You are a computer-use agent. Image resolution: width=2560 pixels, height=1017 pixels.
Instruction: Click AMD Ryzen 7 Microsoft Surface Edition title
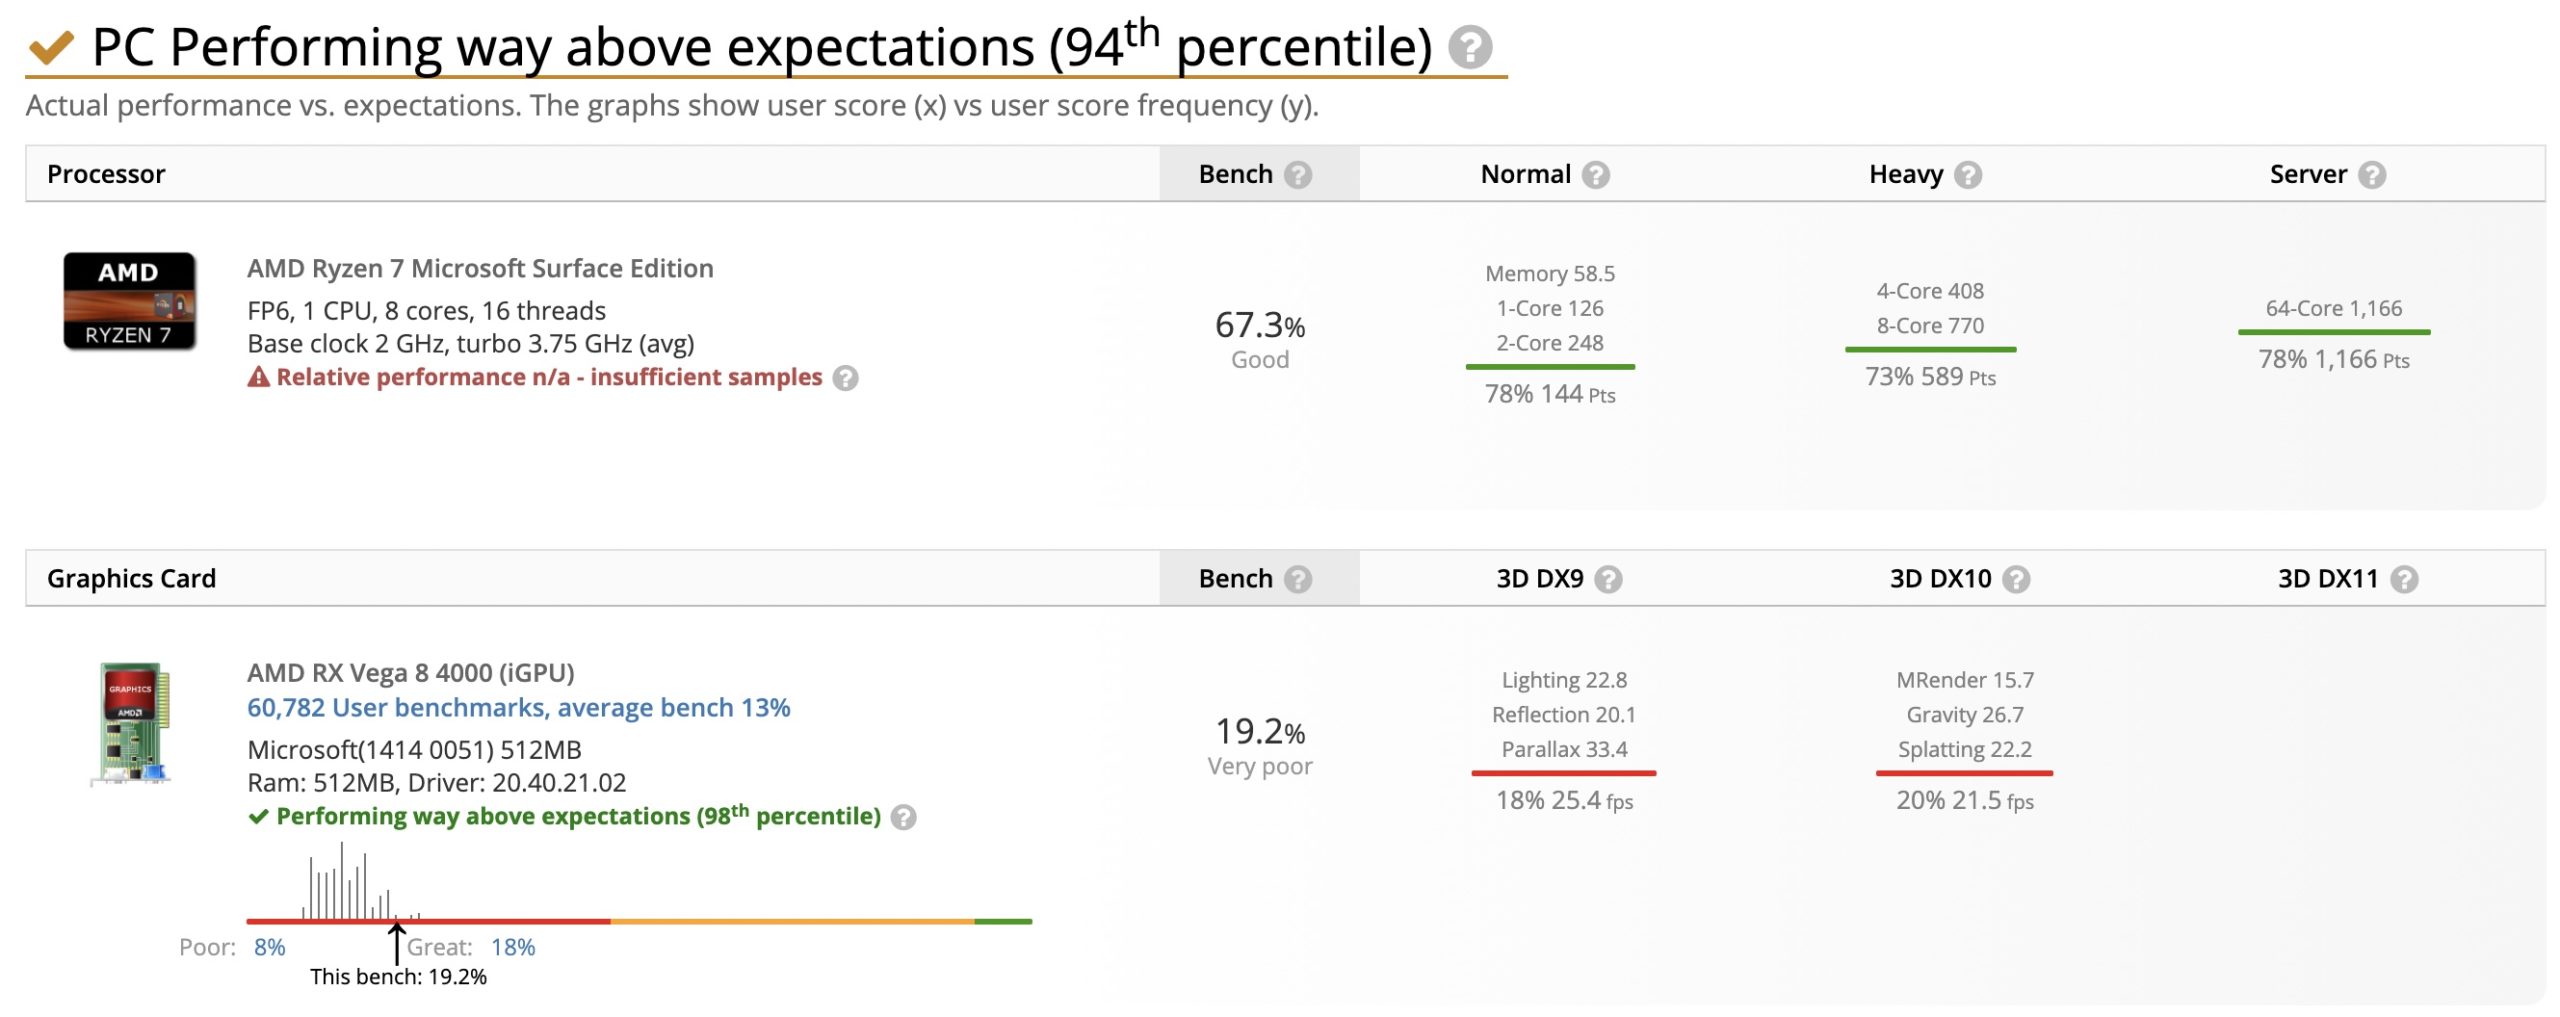480,268
